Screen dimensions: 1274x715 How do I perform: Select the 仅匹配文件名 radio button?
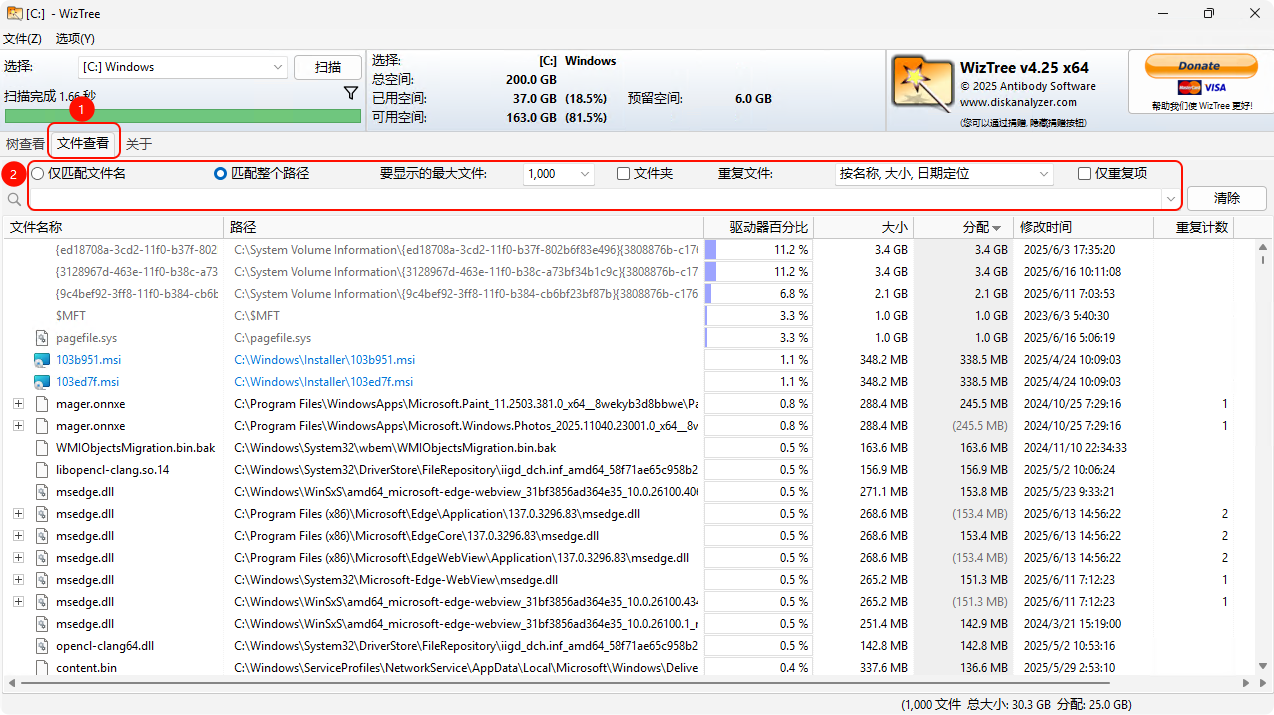click(x=38, y=174)
